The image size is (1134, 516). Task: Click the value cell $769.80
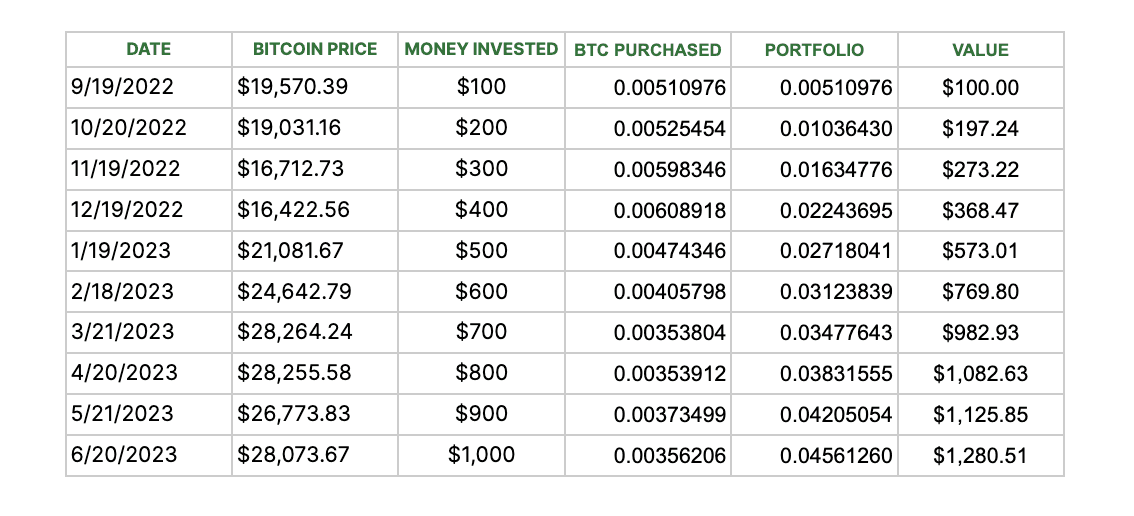981,292
